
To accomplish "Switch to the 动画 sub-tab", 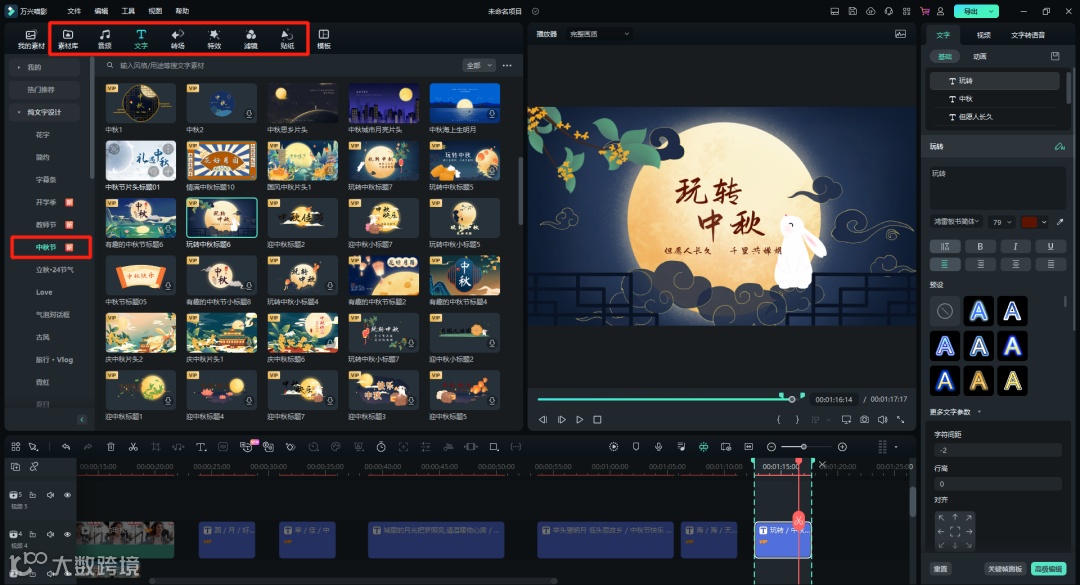I will click(979, 57).
